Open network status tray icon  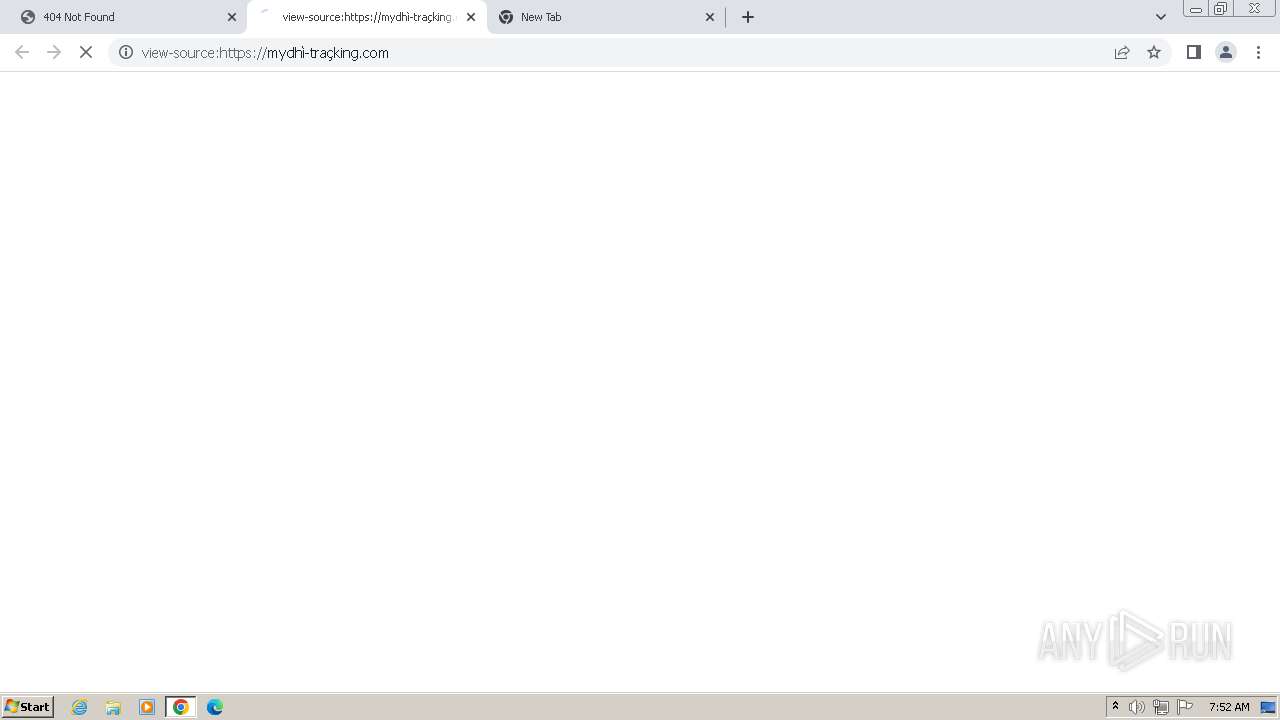pos(1161,707)
